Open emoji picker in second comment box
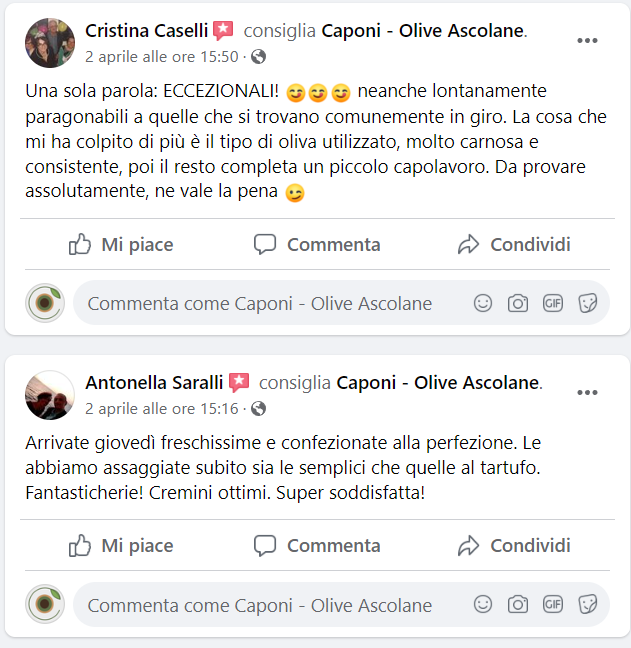631x648 pixels. pyautogui.click(x=483, y=605)
